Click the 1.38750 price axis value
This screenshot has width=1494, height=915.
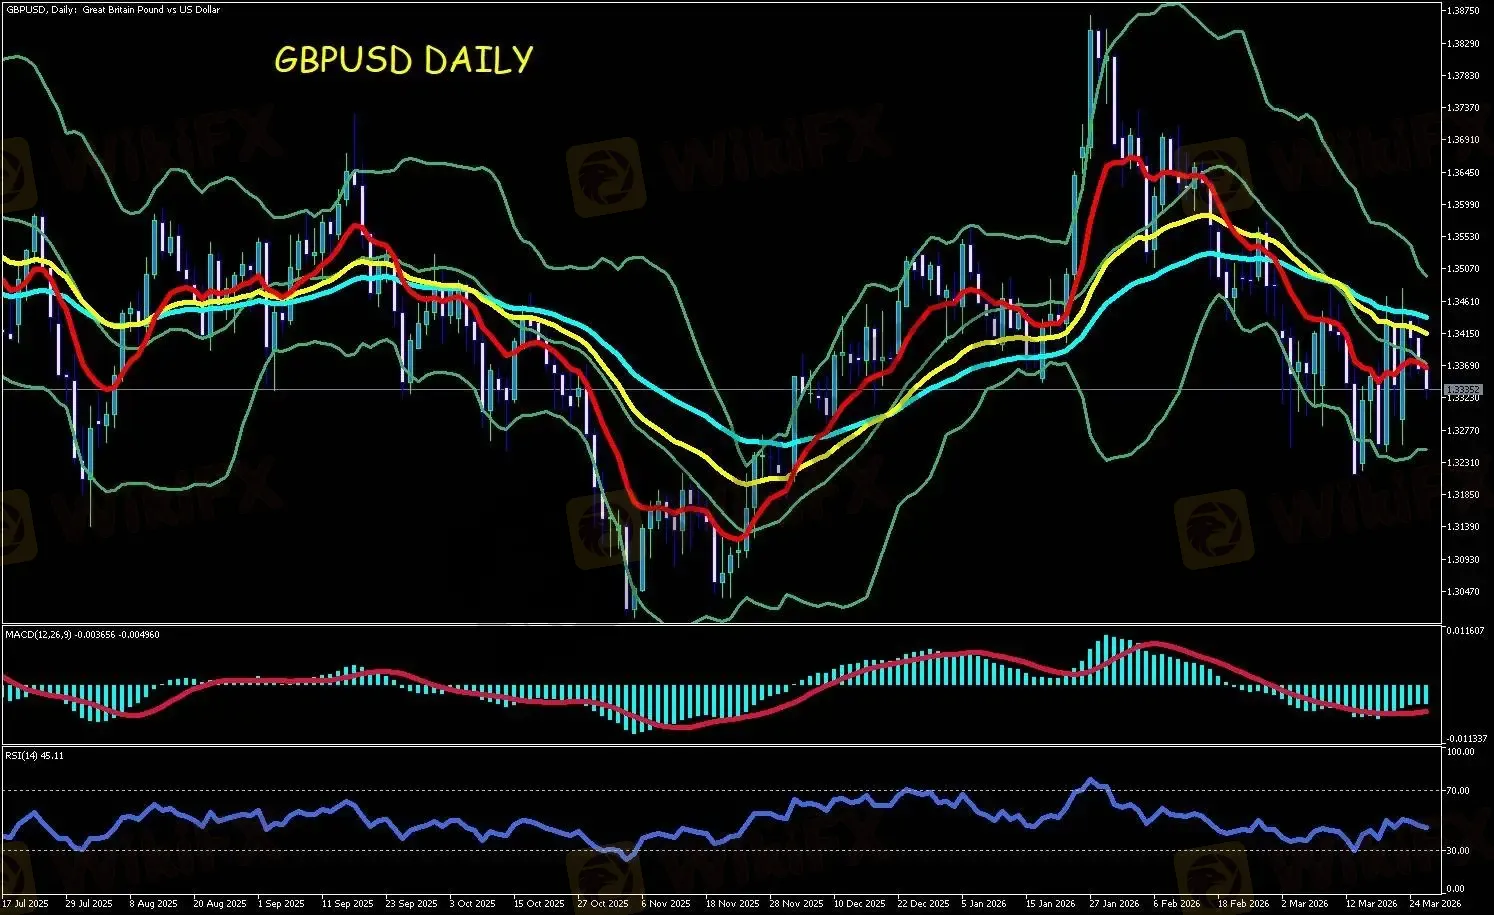coord(1461,11)
